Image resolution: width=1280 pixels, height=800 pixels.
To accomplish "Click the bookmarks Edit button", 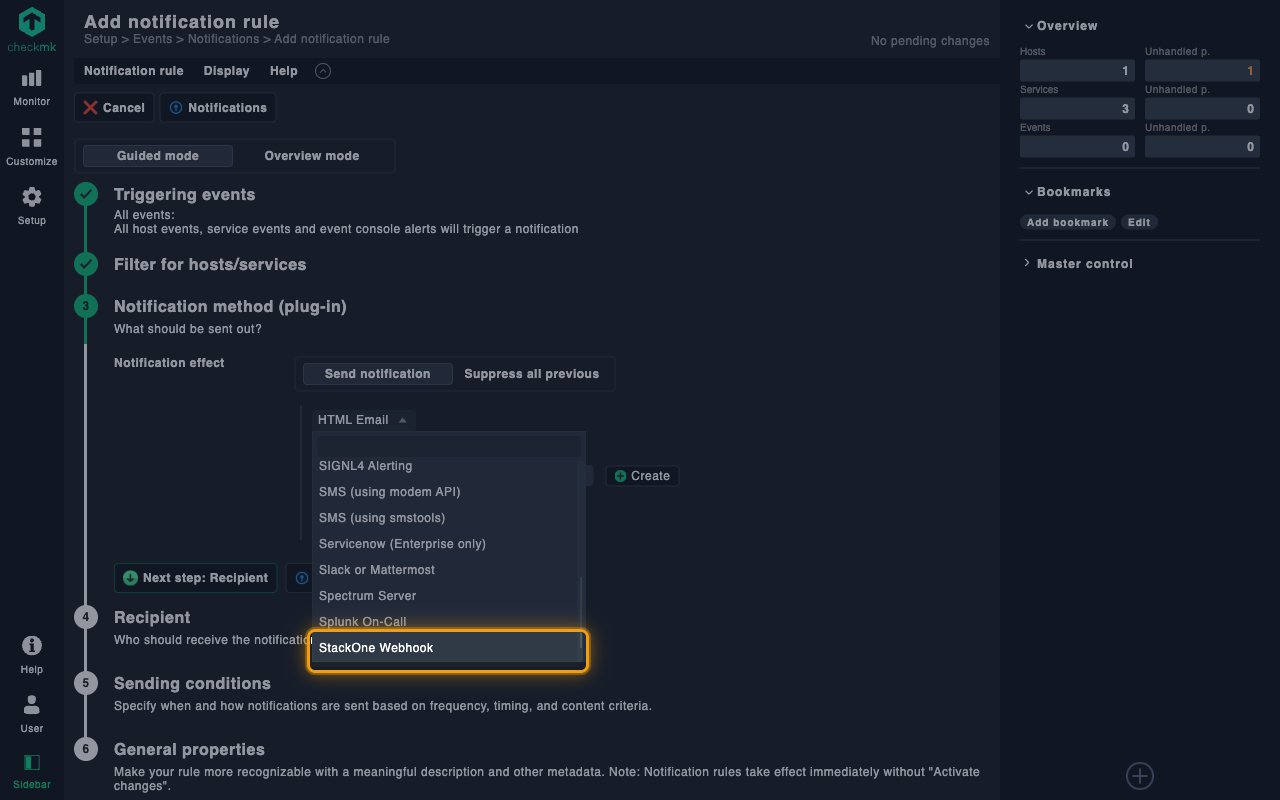I will 1139,222.
